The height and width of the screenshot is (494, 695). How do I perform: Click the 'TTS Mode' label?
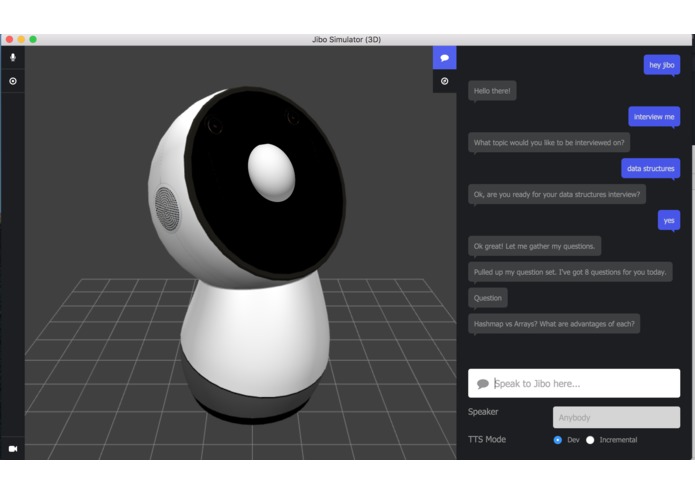pyautogui.click(x=487, y=440)
